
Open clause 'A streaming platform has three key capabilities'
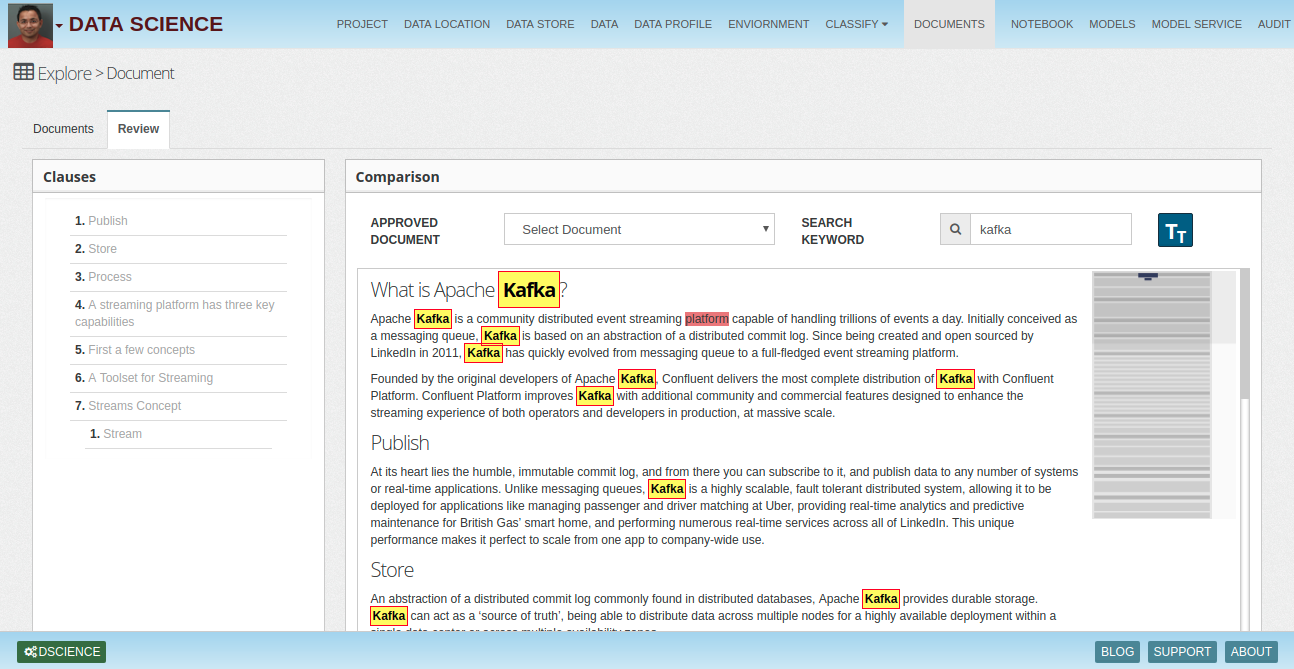[x=175, y=313]
